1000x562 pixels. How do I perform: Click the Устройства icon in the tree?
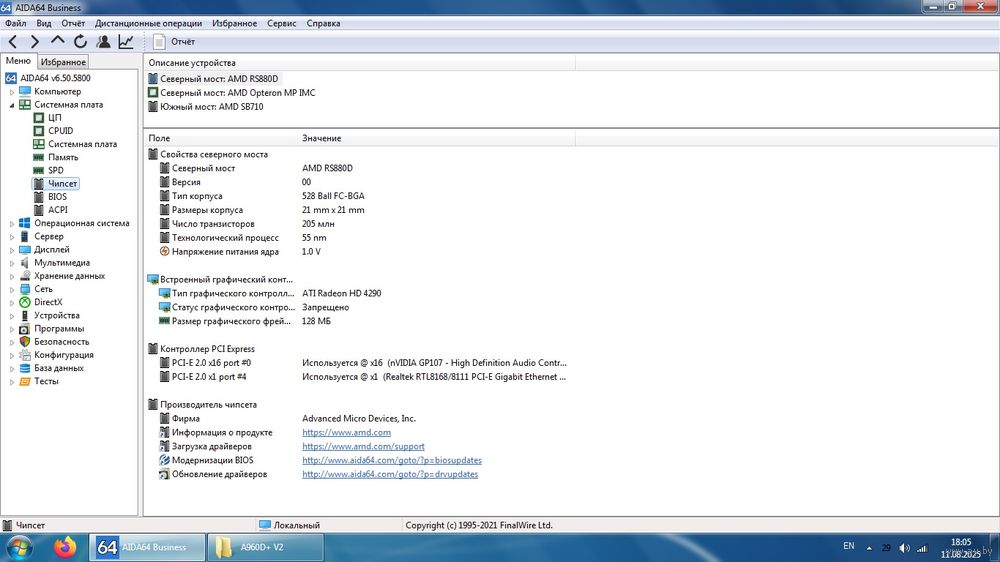click(x=25, y=316)
